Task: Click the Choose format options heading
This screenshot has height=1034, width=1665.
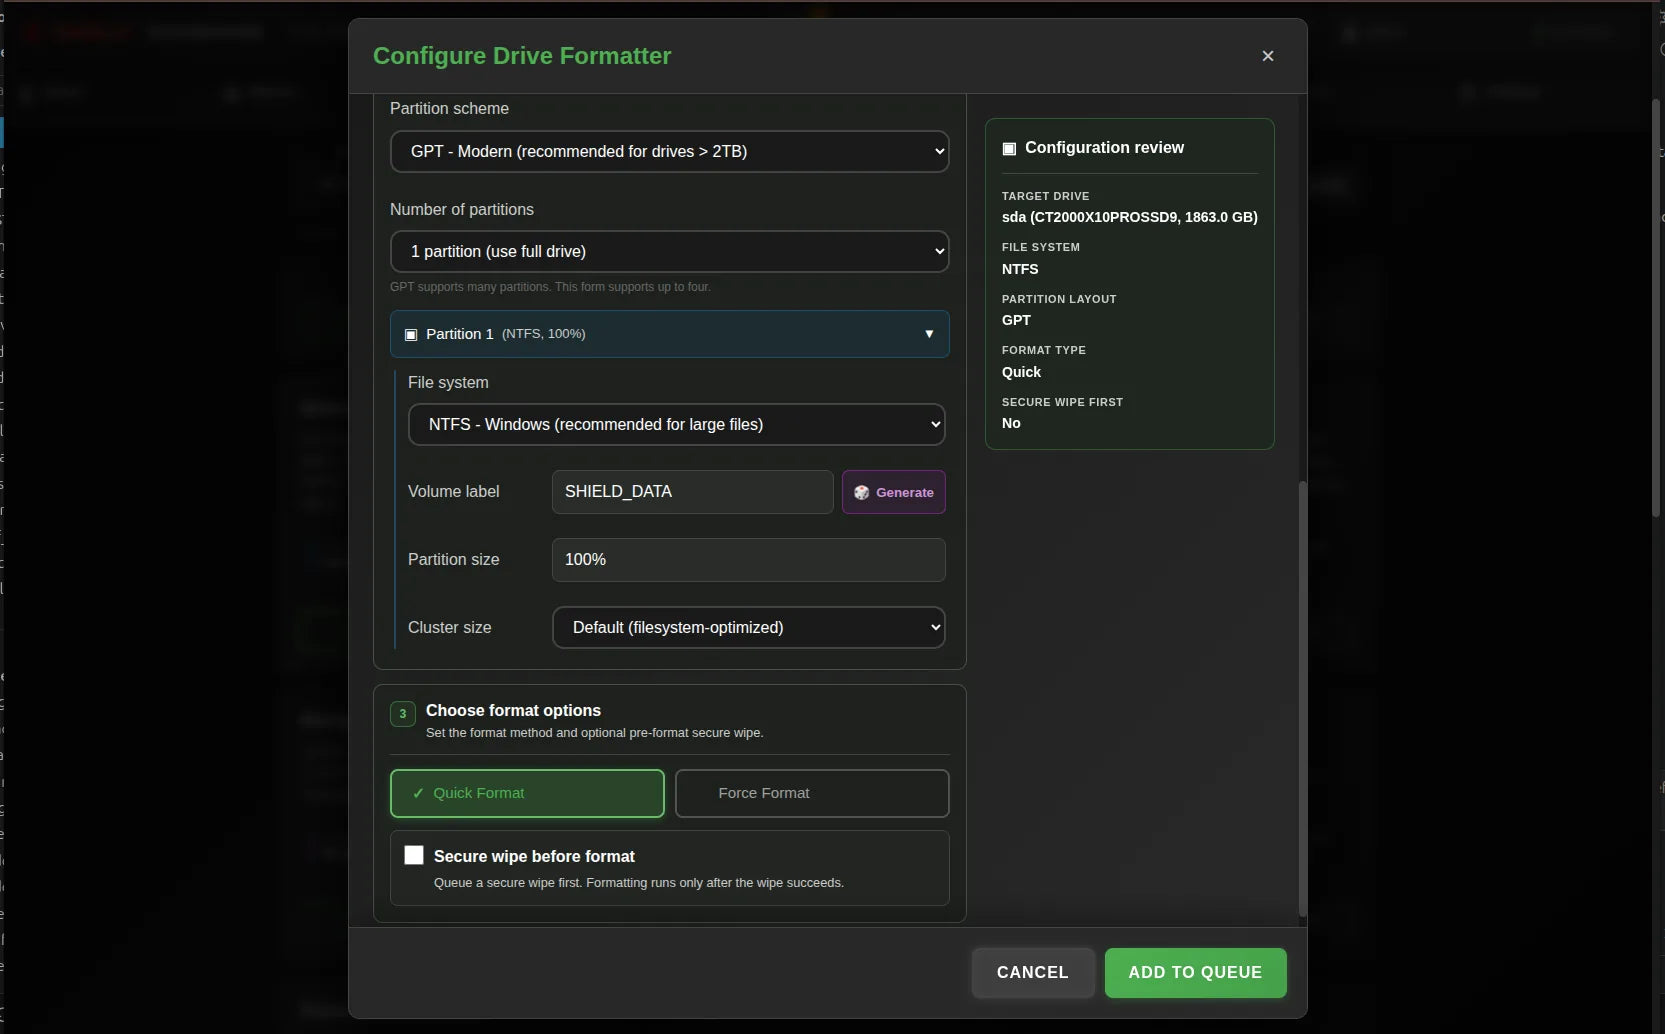Action: click(x=513, y=710)
